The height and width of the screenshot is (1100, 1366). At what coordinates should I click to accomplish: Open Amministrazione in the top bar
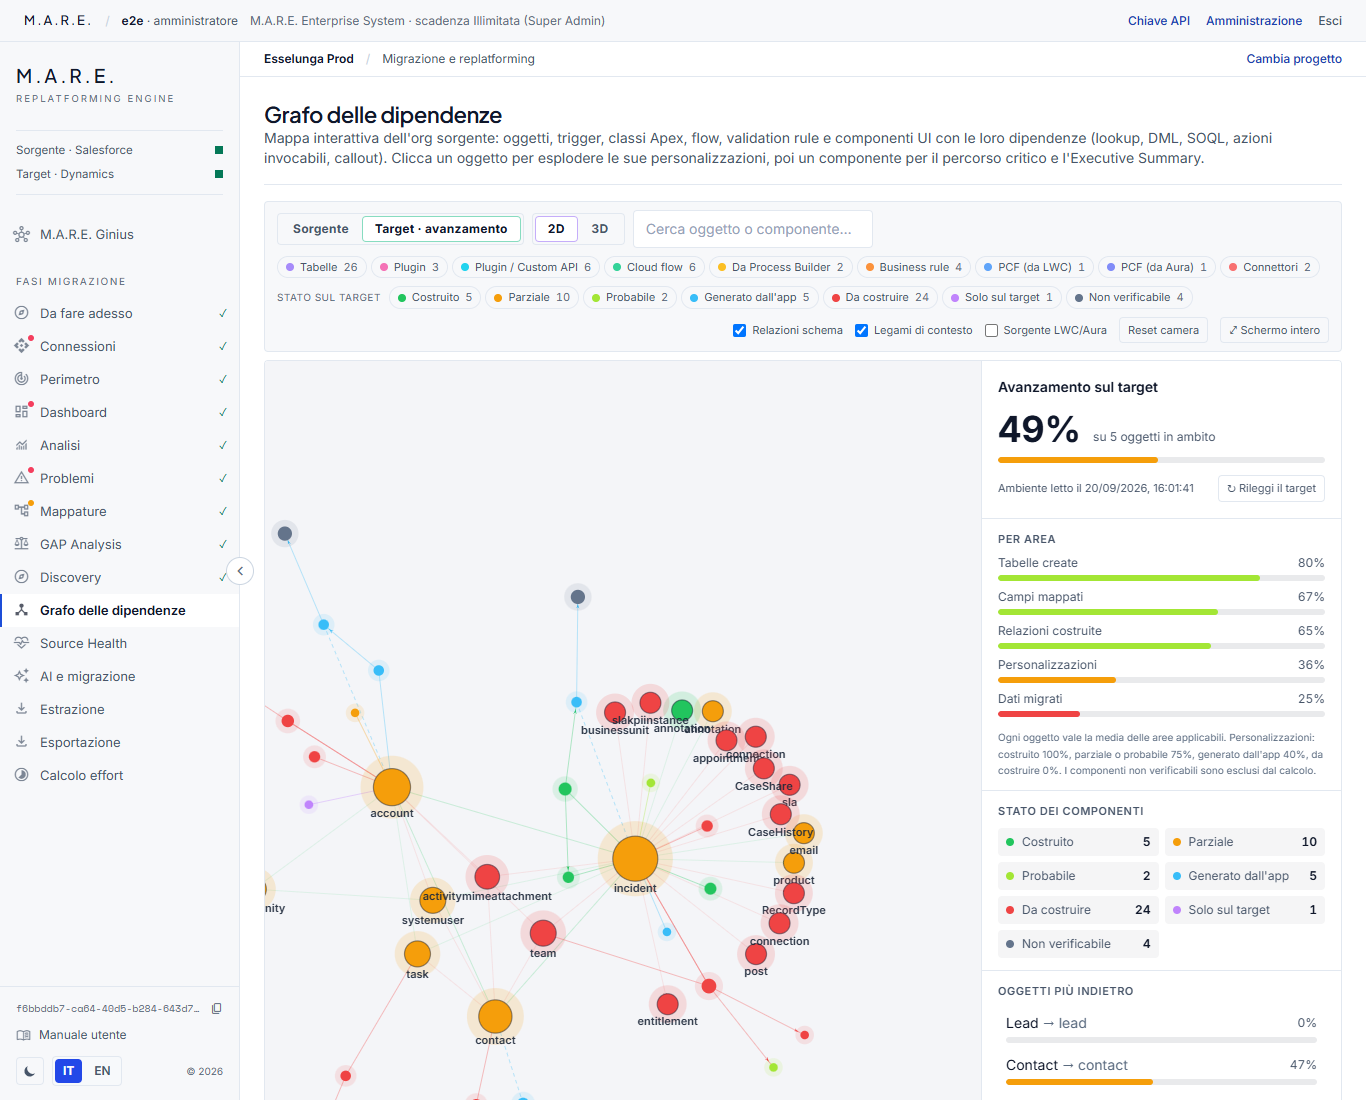coord(1254,21)
